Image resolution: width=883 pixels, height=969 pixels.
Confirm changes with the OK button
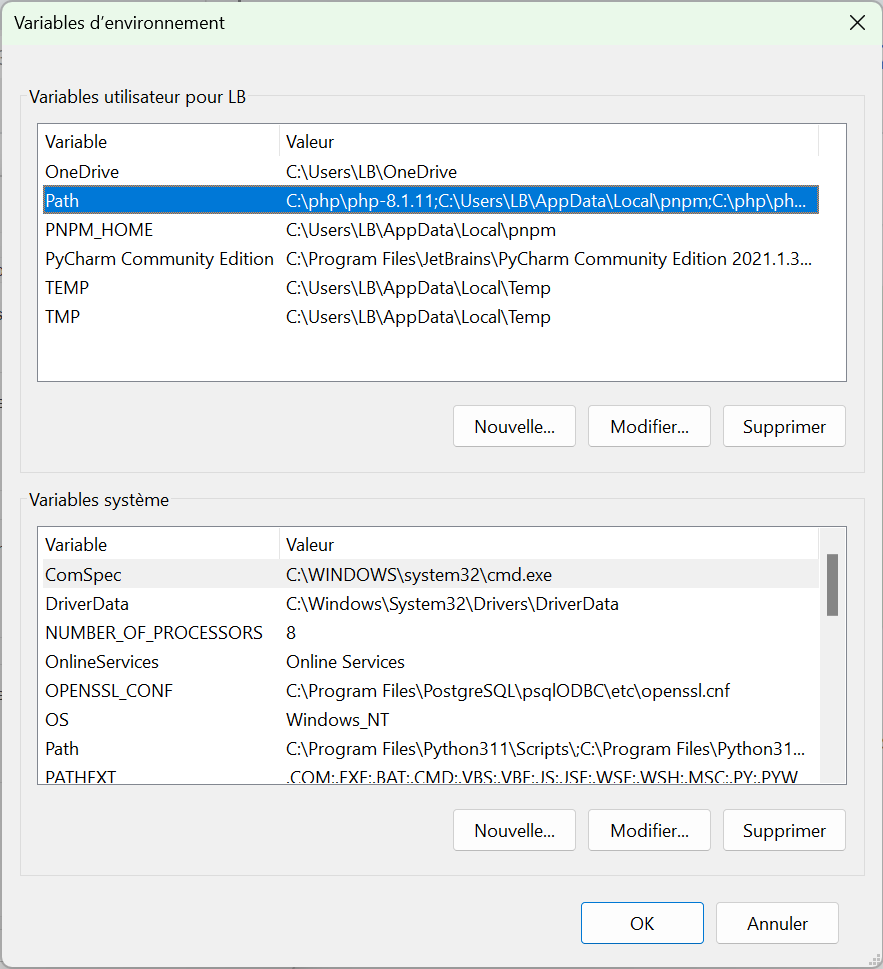642,923
